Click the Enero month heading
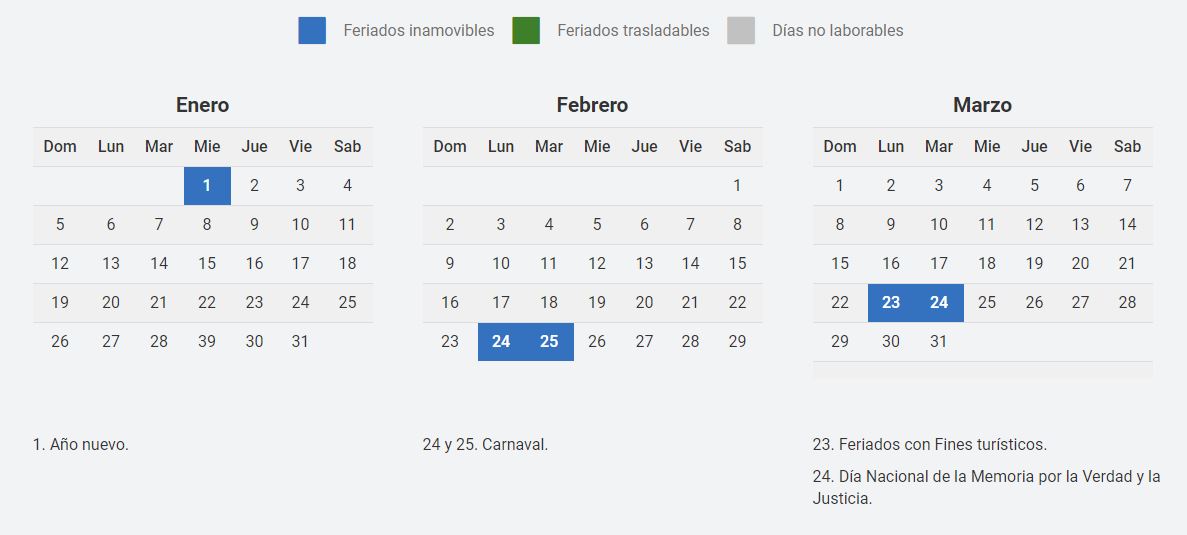The width and height of the screenshot is (1187, 535). [x=202, y=105]
